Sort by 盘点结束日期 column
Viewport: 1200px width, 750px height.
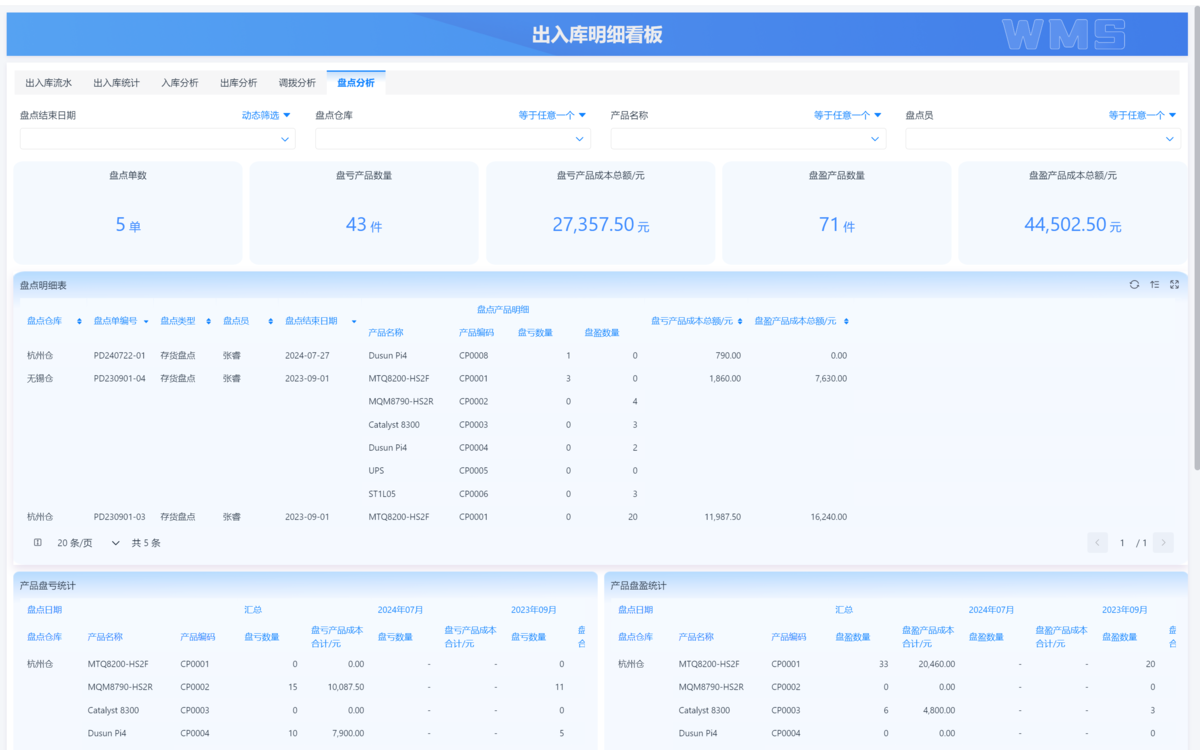(x=353, y=320)
